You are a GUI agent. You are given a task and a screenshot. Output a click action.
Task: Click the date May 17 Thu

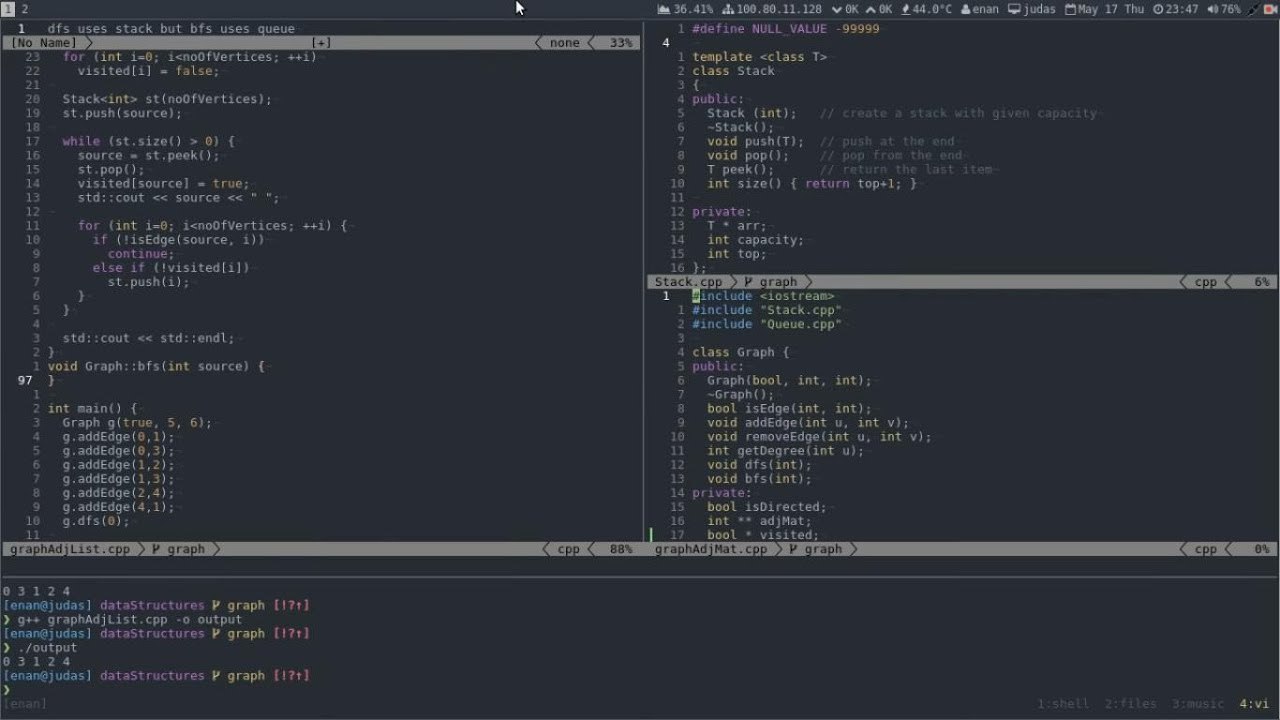pos(1111,9)
